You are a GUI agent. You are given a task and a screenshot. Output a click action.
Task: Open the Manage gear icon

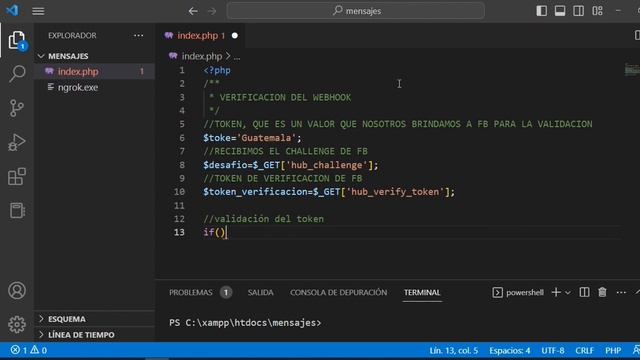pyautogui.click(x=17, y=324)
